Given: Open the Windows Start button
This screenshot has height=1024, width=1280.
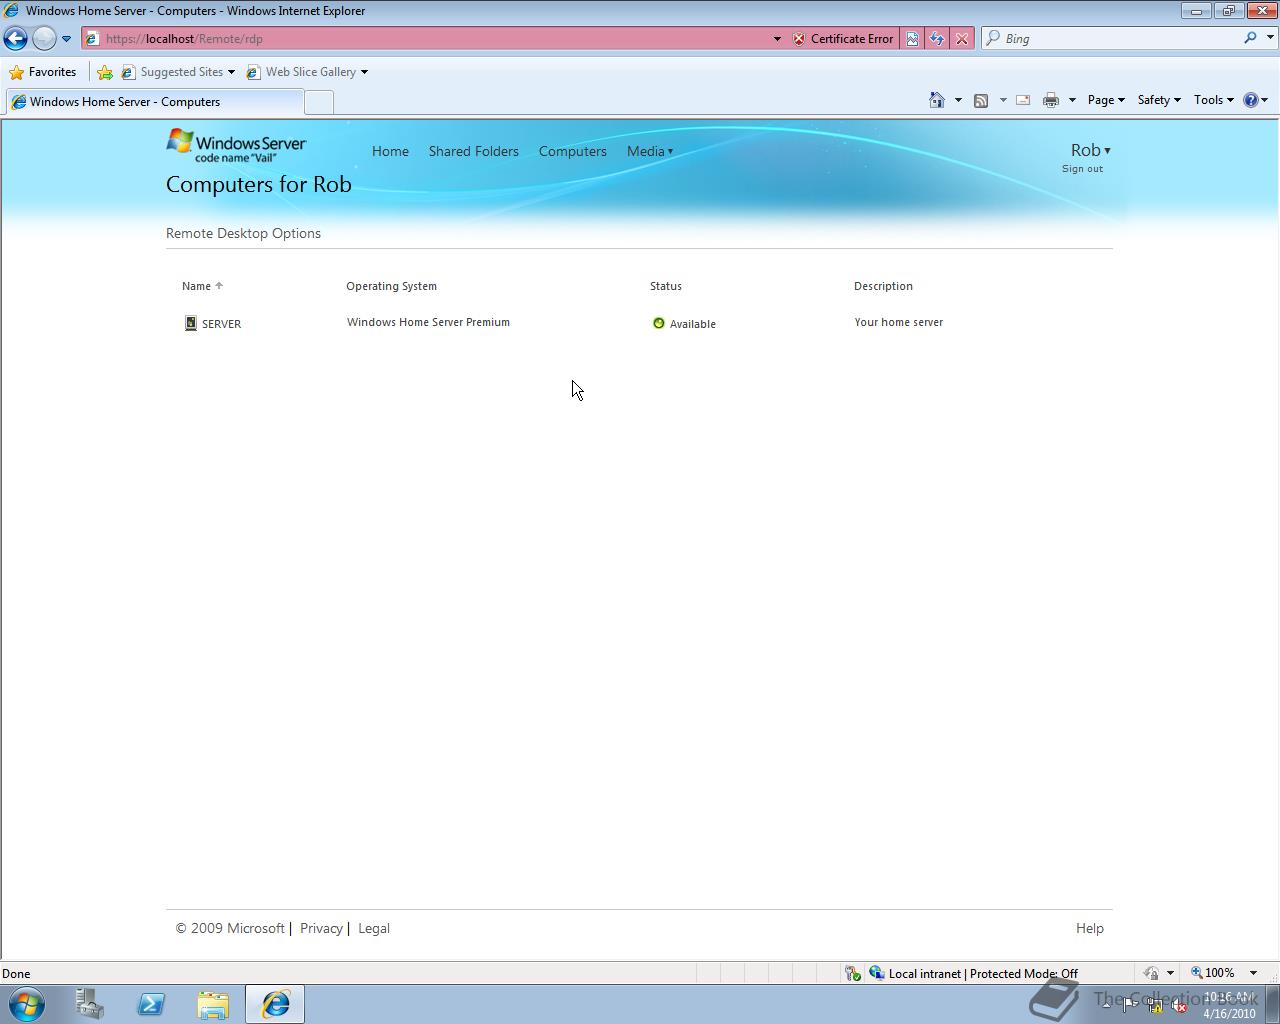Looking at the screenshot, I should tap(26, 1004).
